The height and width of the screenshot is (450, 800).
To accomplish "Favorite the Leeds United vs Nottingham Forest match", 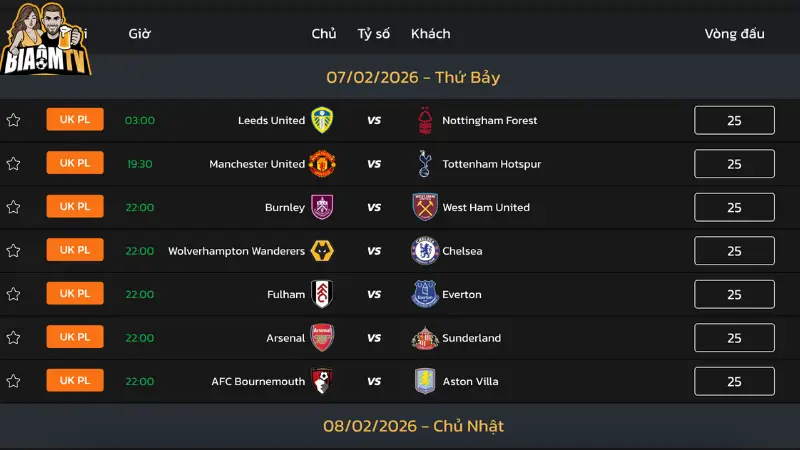I will (x=13, y=120).
